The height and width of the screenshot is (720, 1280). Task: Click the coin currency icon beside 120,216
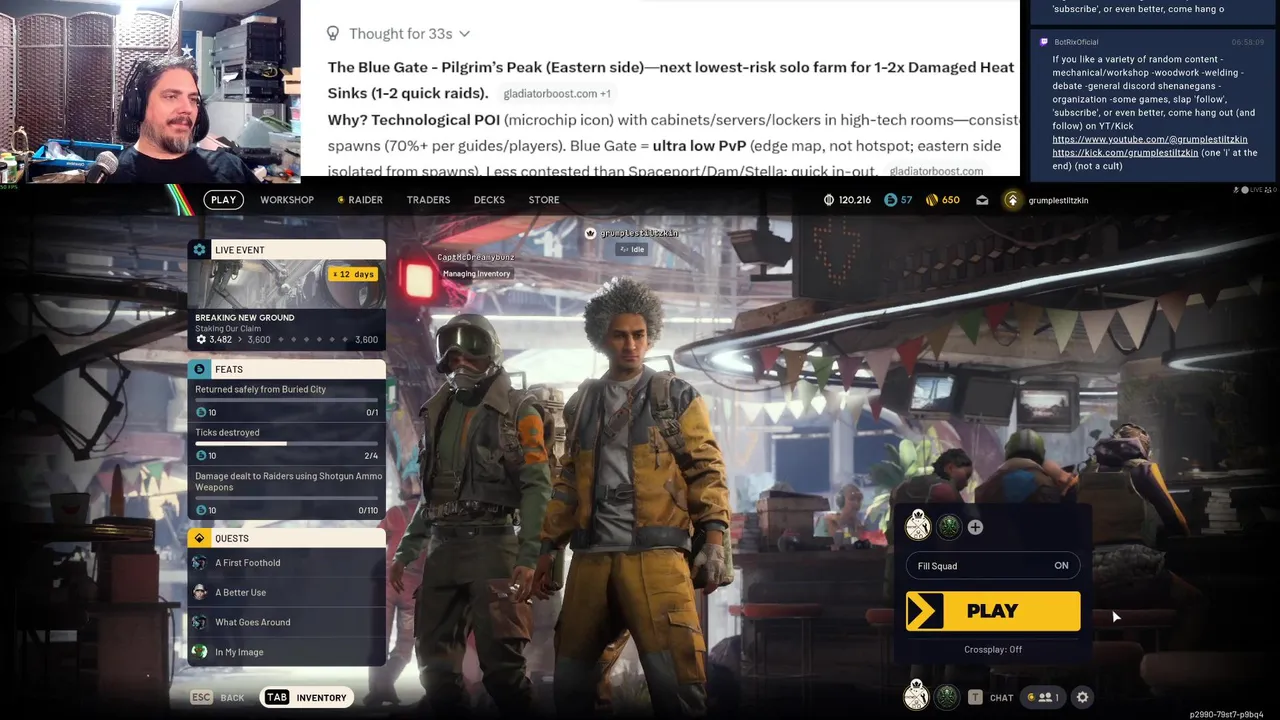pyautogui.click(x=829, y=200)
